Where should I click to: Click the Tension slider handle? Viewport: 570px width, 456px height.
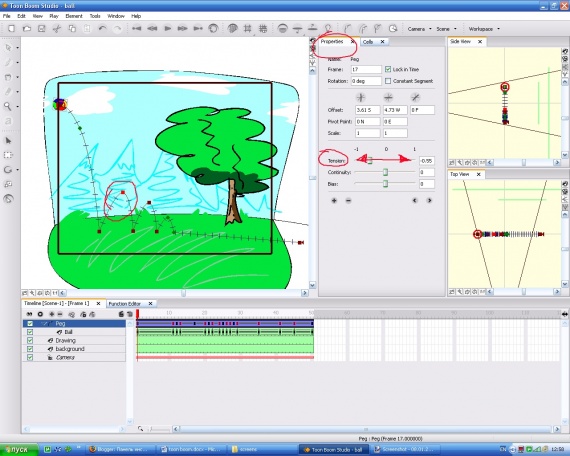click(x=369, y=160)
